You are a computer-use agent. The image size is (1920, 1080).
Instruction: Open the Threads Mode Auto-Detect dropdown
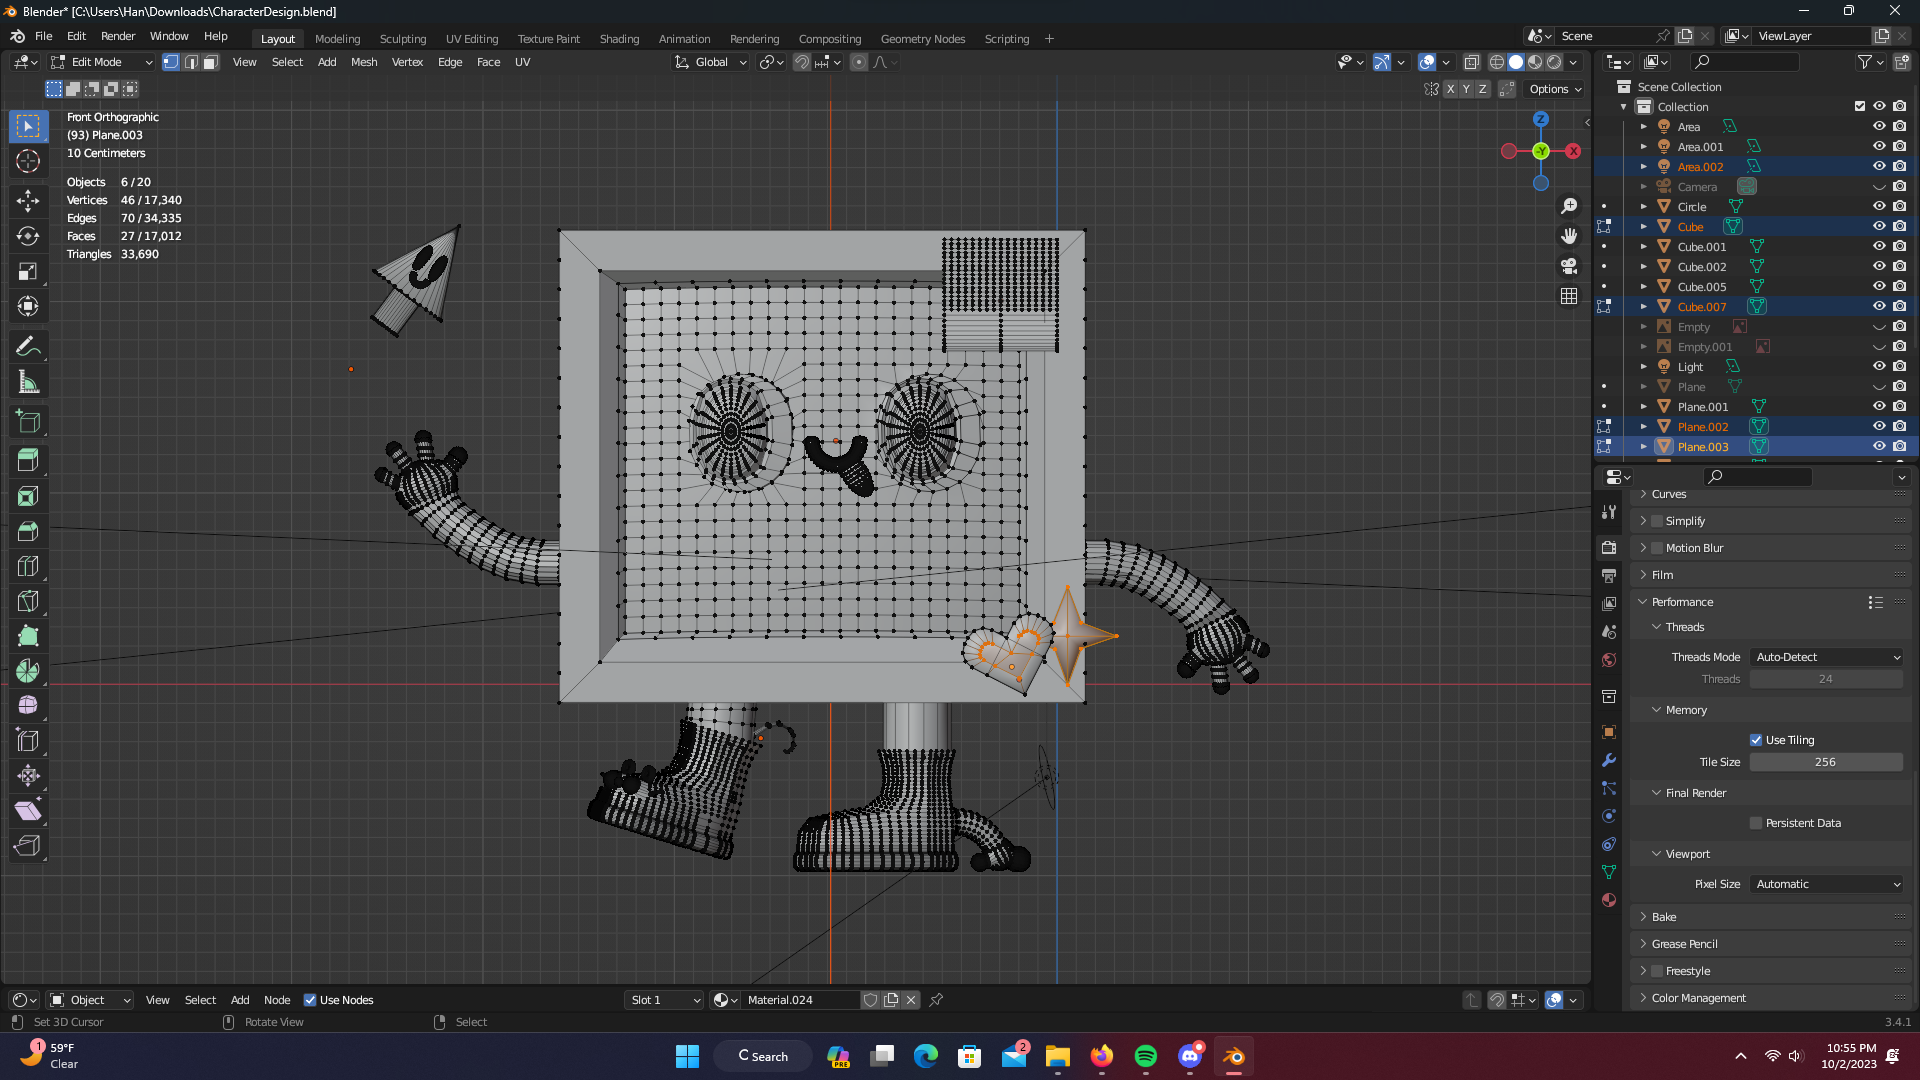[1827, 657]
